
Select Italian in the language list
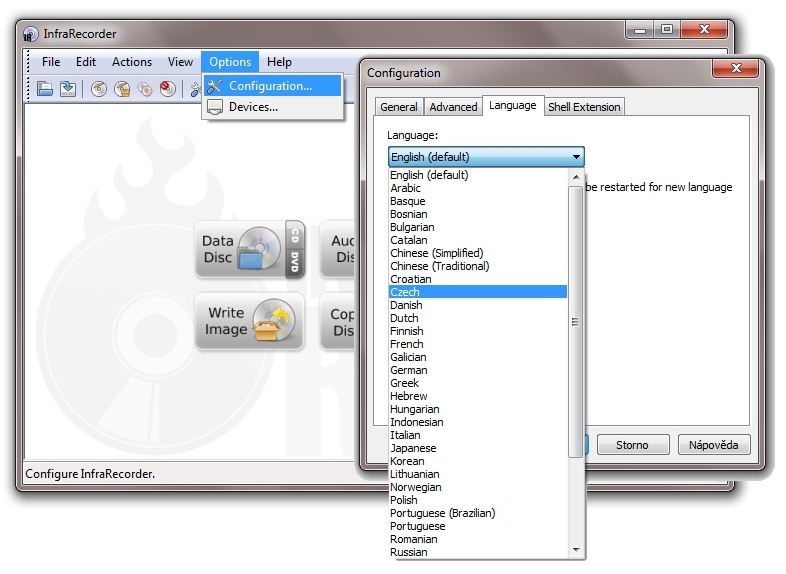pos(478,435)
